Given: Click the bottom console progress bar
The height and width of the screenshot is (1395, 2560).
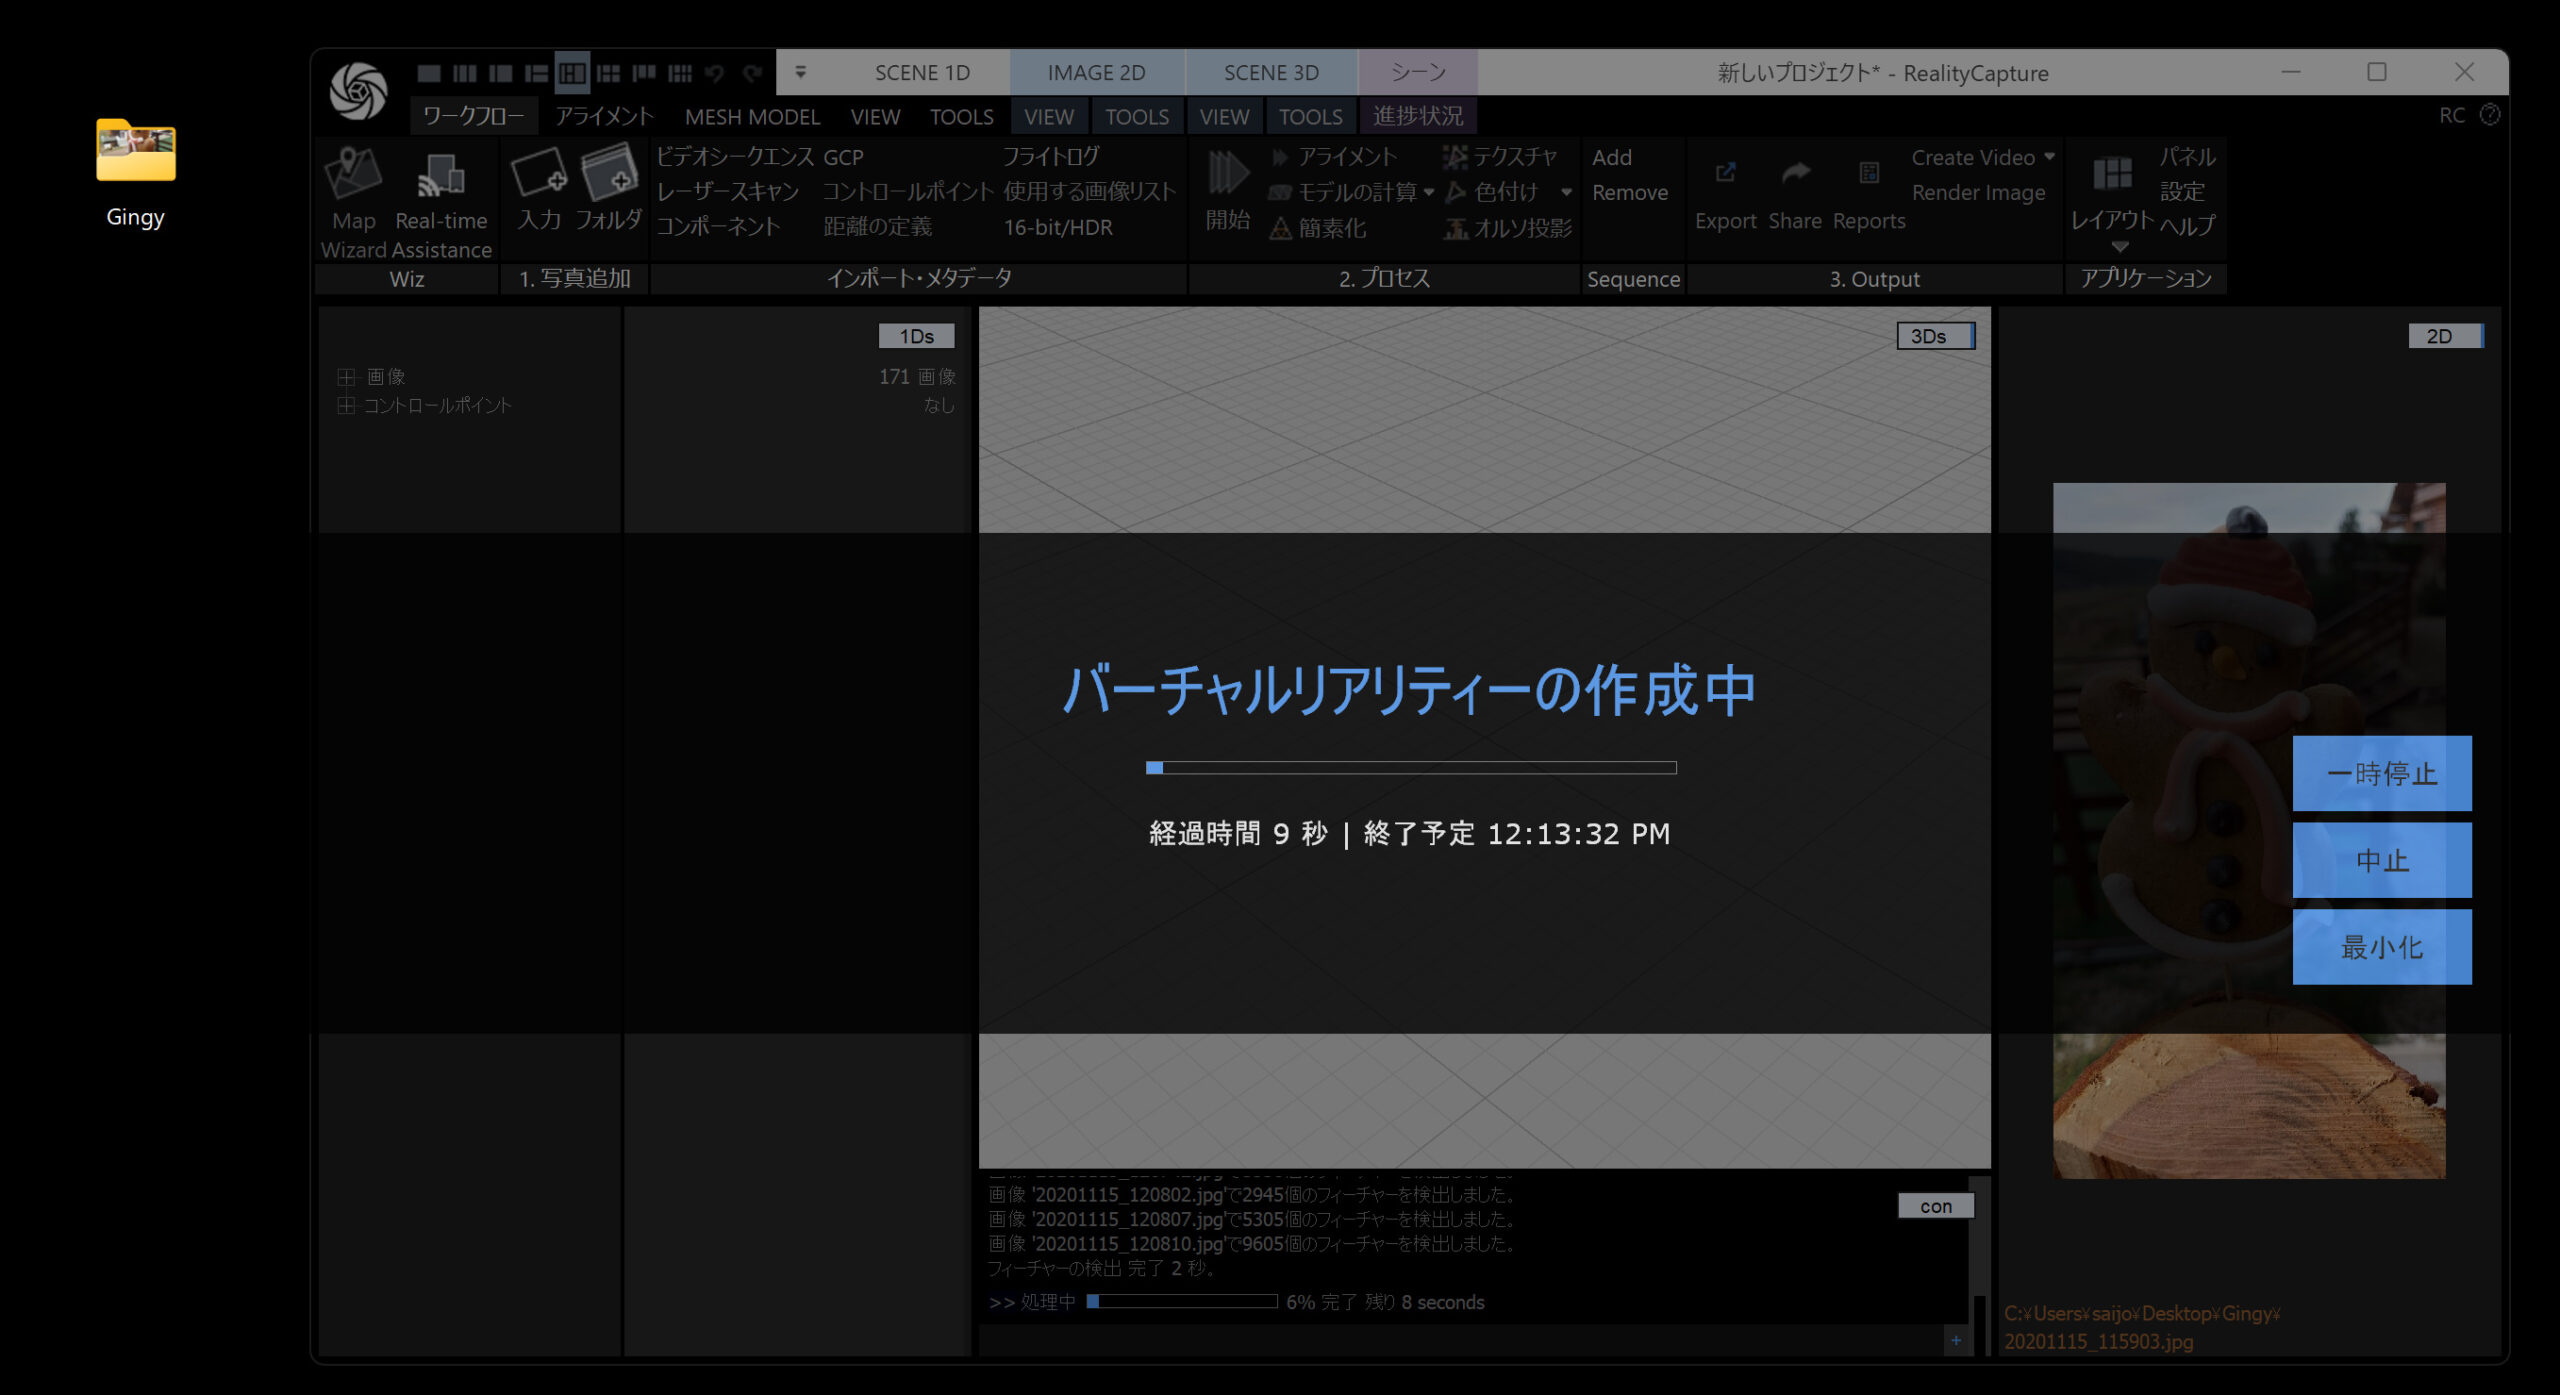Looking at the screenshot, I should (x=1182, y=1301).
